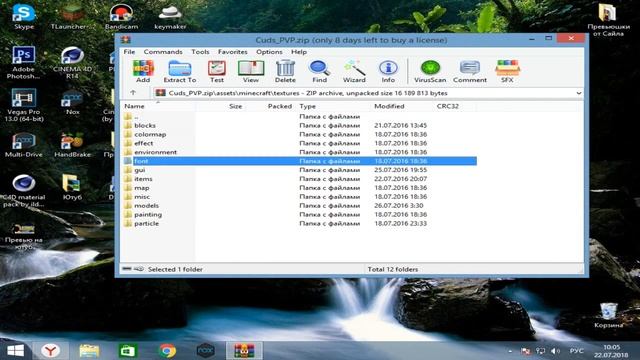640x360 pixels.
Task: Open Chrome from the taskbar
Action: (167, 351)
